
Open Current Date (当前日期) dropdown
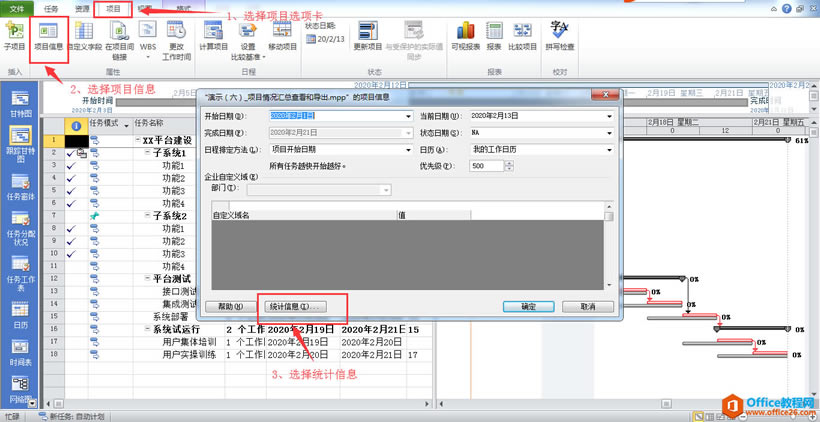(x=609, y=116)
